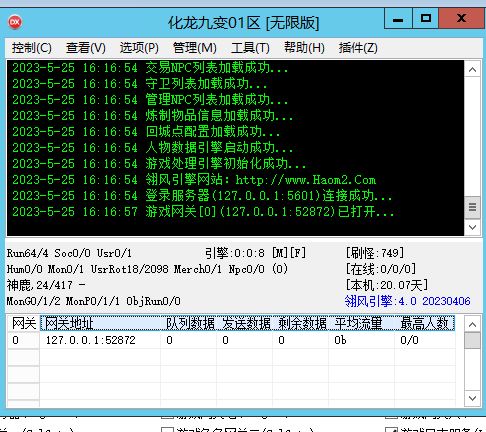Click the log line 游戏处理引擎初始化成功

point(159,164)
